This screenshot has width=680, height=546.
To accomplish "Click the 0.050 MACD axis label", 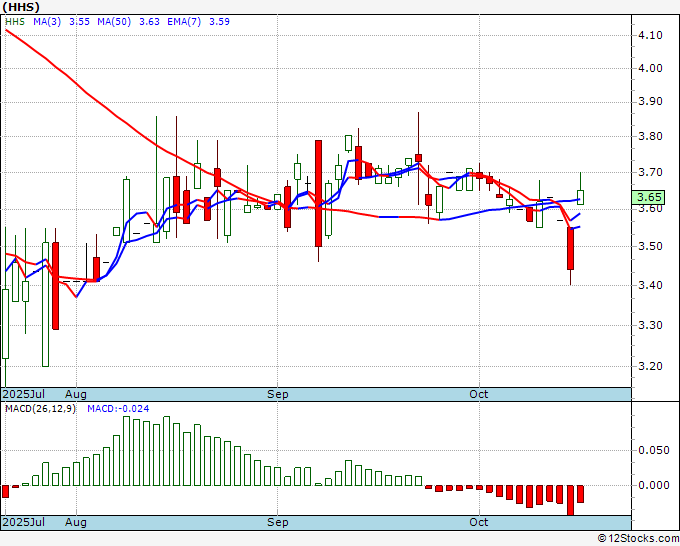I will pos(654,450).
